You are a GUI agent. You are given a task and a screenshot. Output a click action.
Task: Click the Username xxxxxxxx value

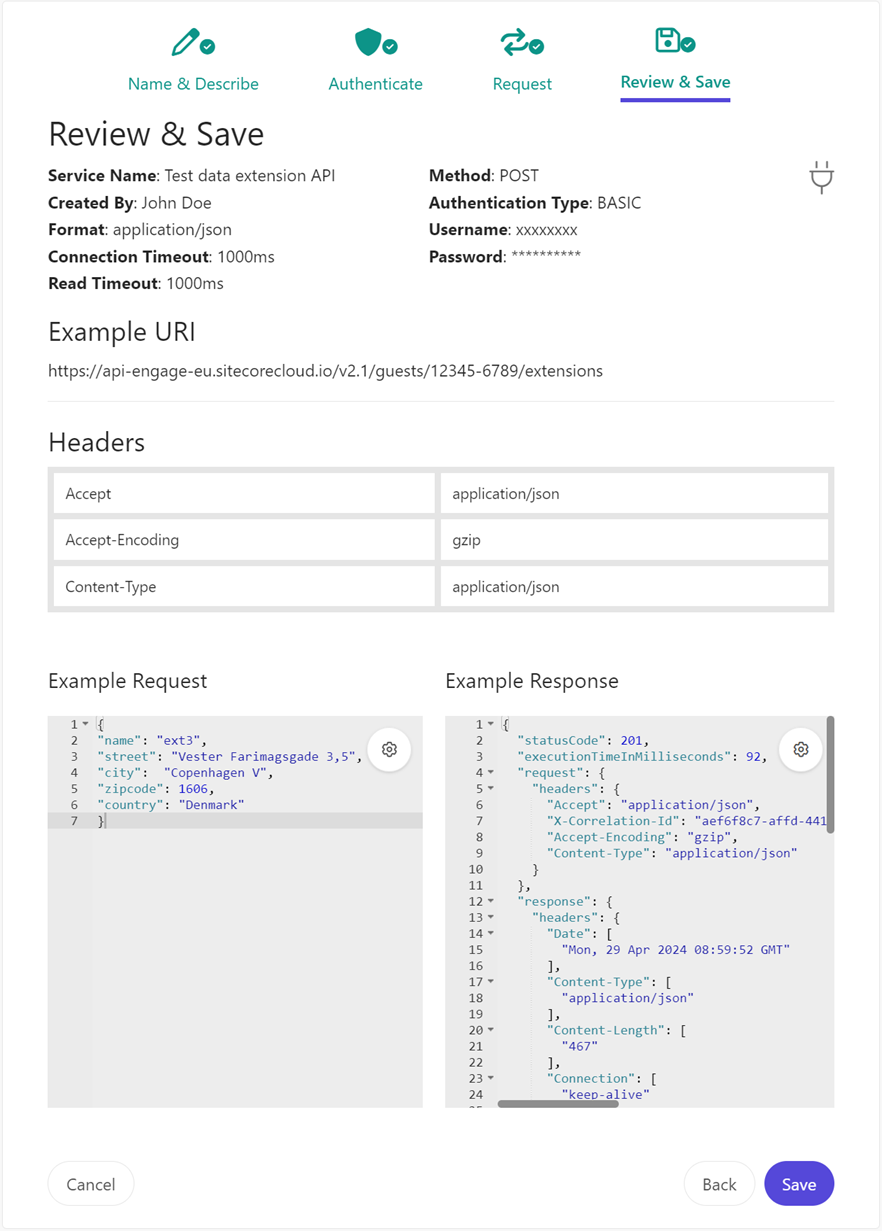point(546,230)
